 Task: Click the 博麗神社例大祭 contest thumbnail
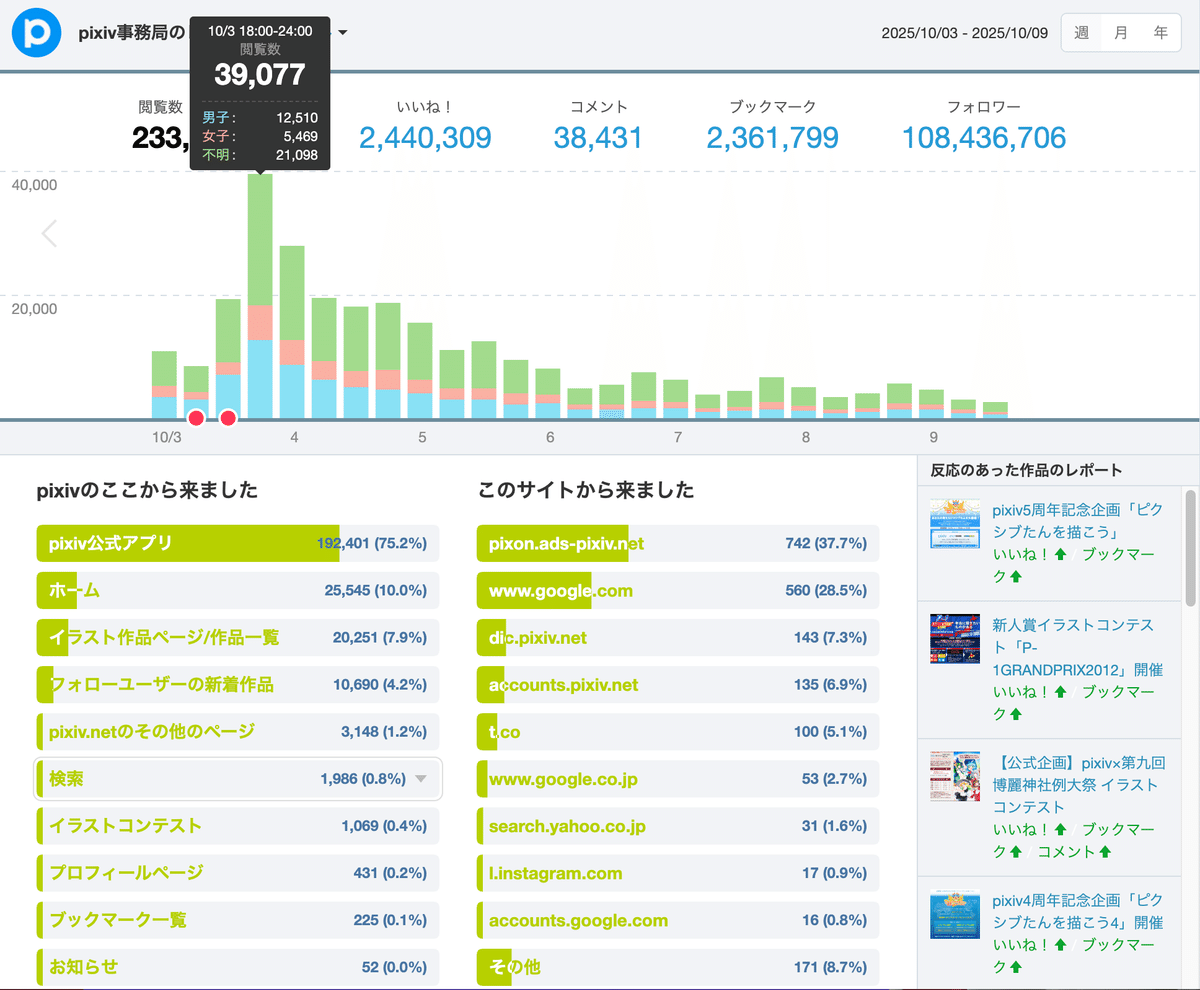point(955,777)
